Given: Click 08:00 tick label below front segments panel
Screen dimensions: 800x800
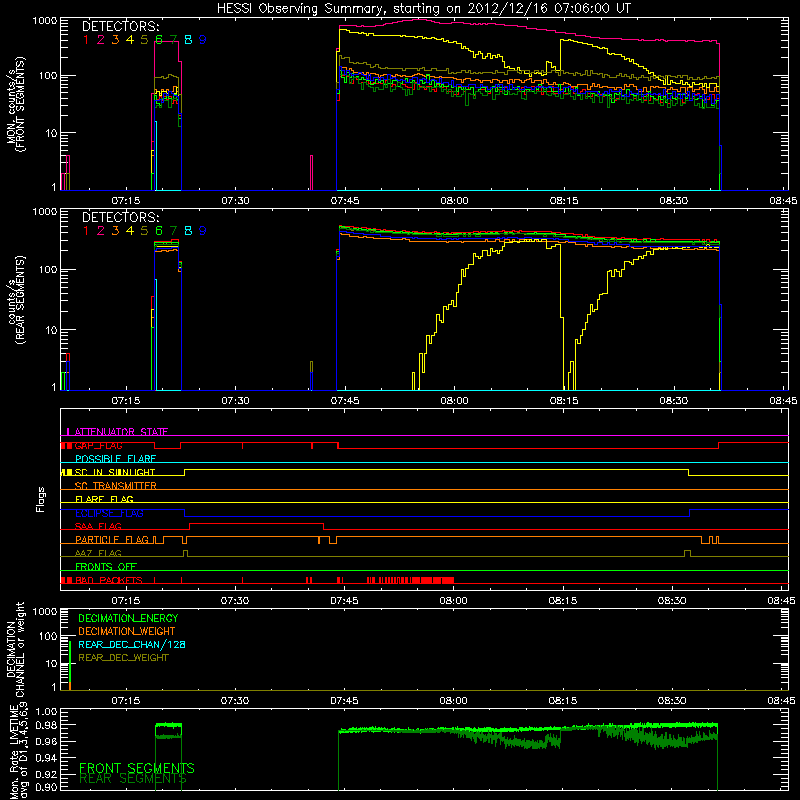Looking at the screenshot, I should click(x=454, y=201).
